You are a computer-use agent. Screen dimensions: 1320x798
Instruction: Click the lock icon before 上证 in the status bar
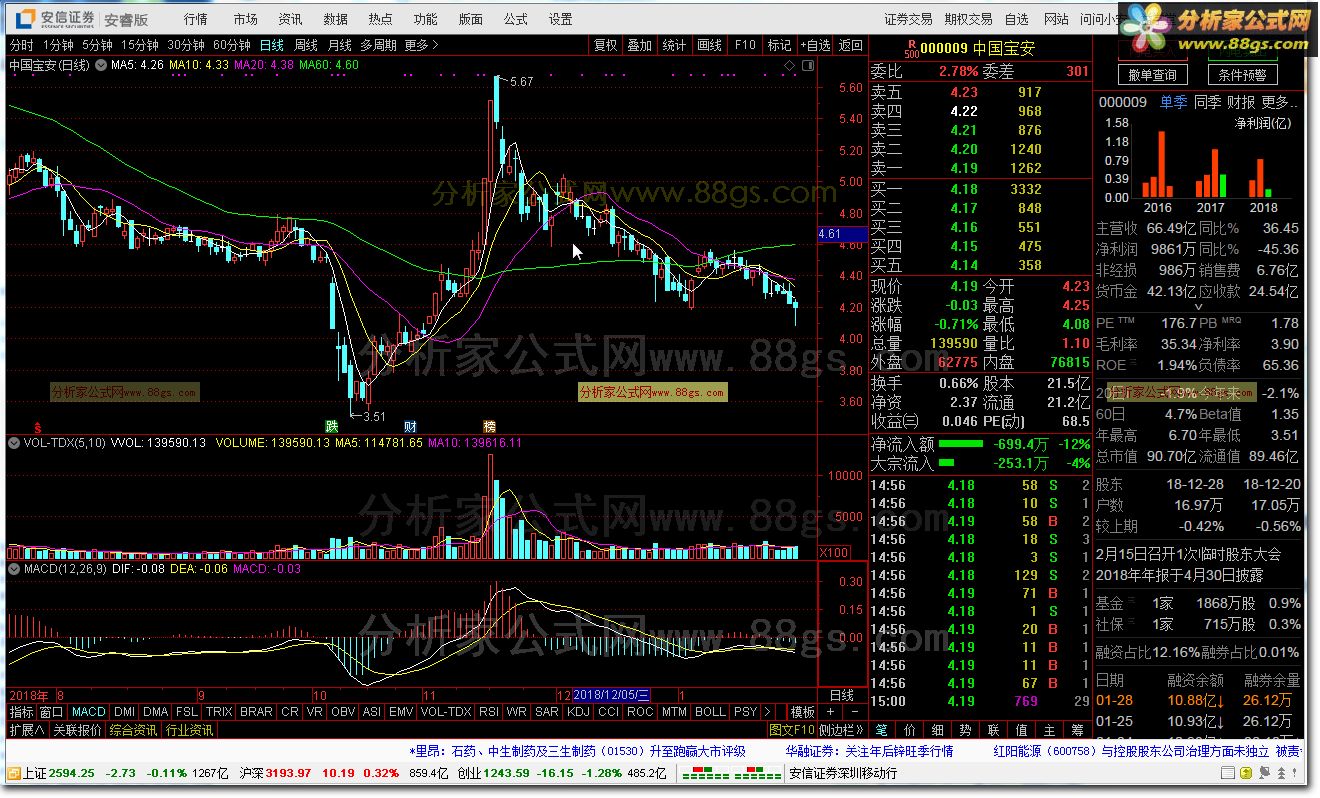tap(13, 773)
